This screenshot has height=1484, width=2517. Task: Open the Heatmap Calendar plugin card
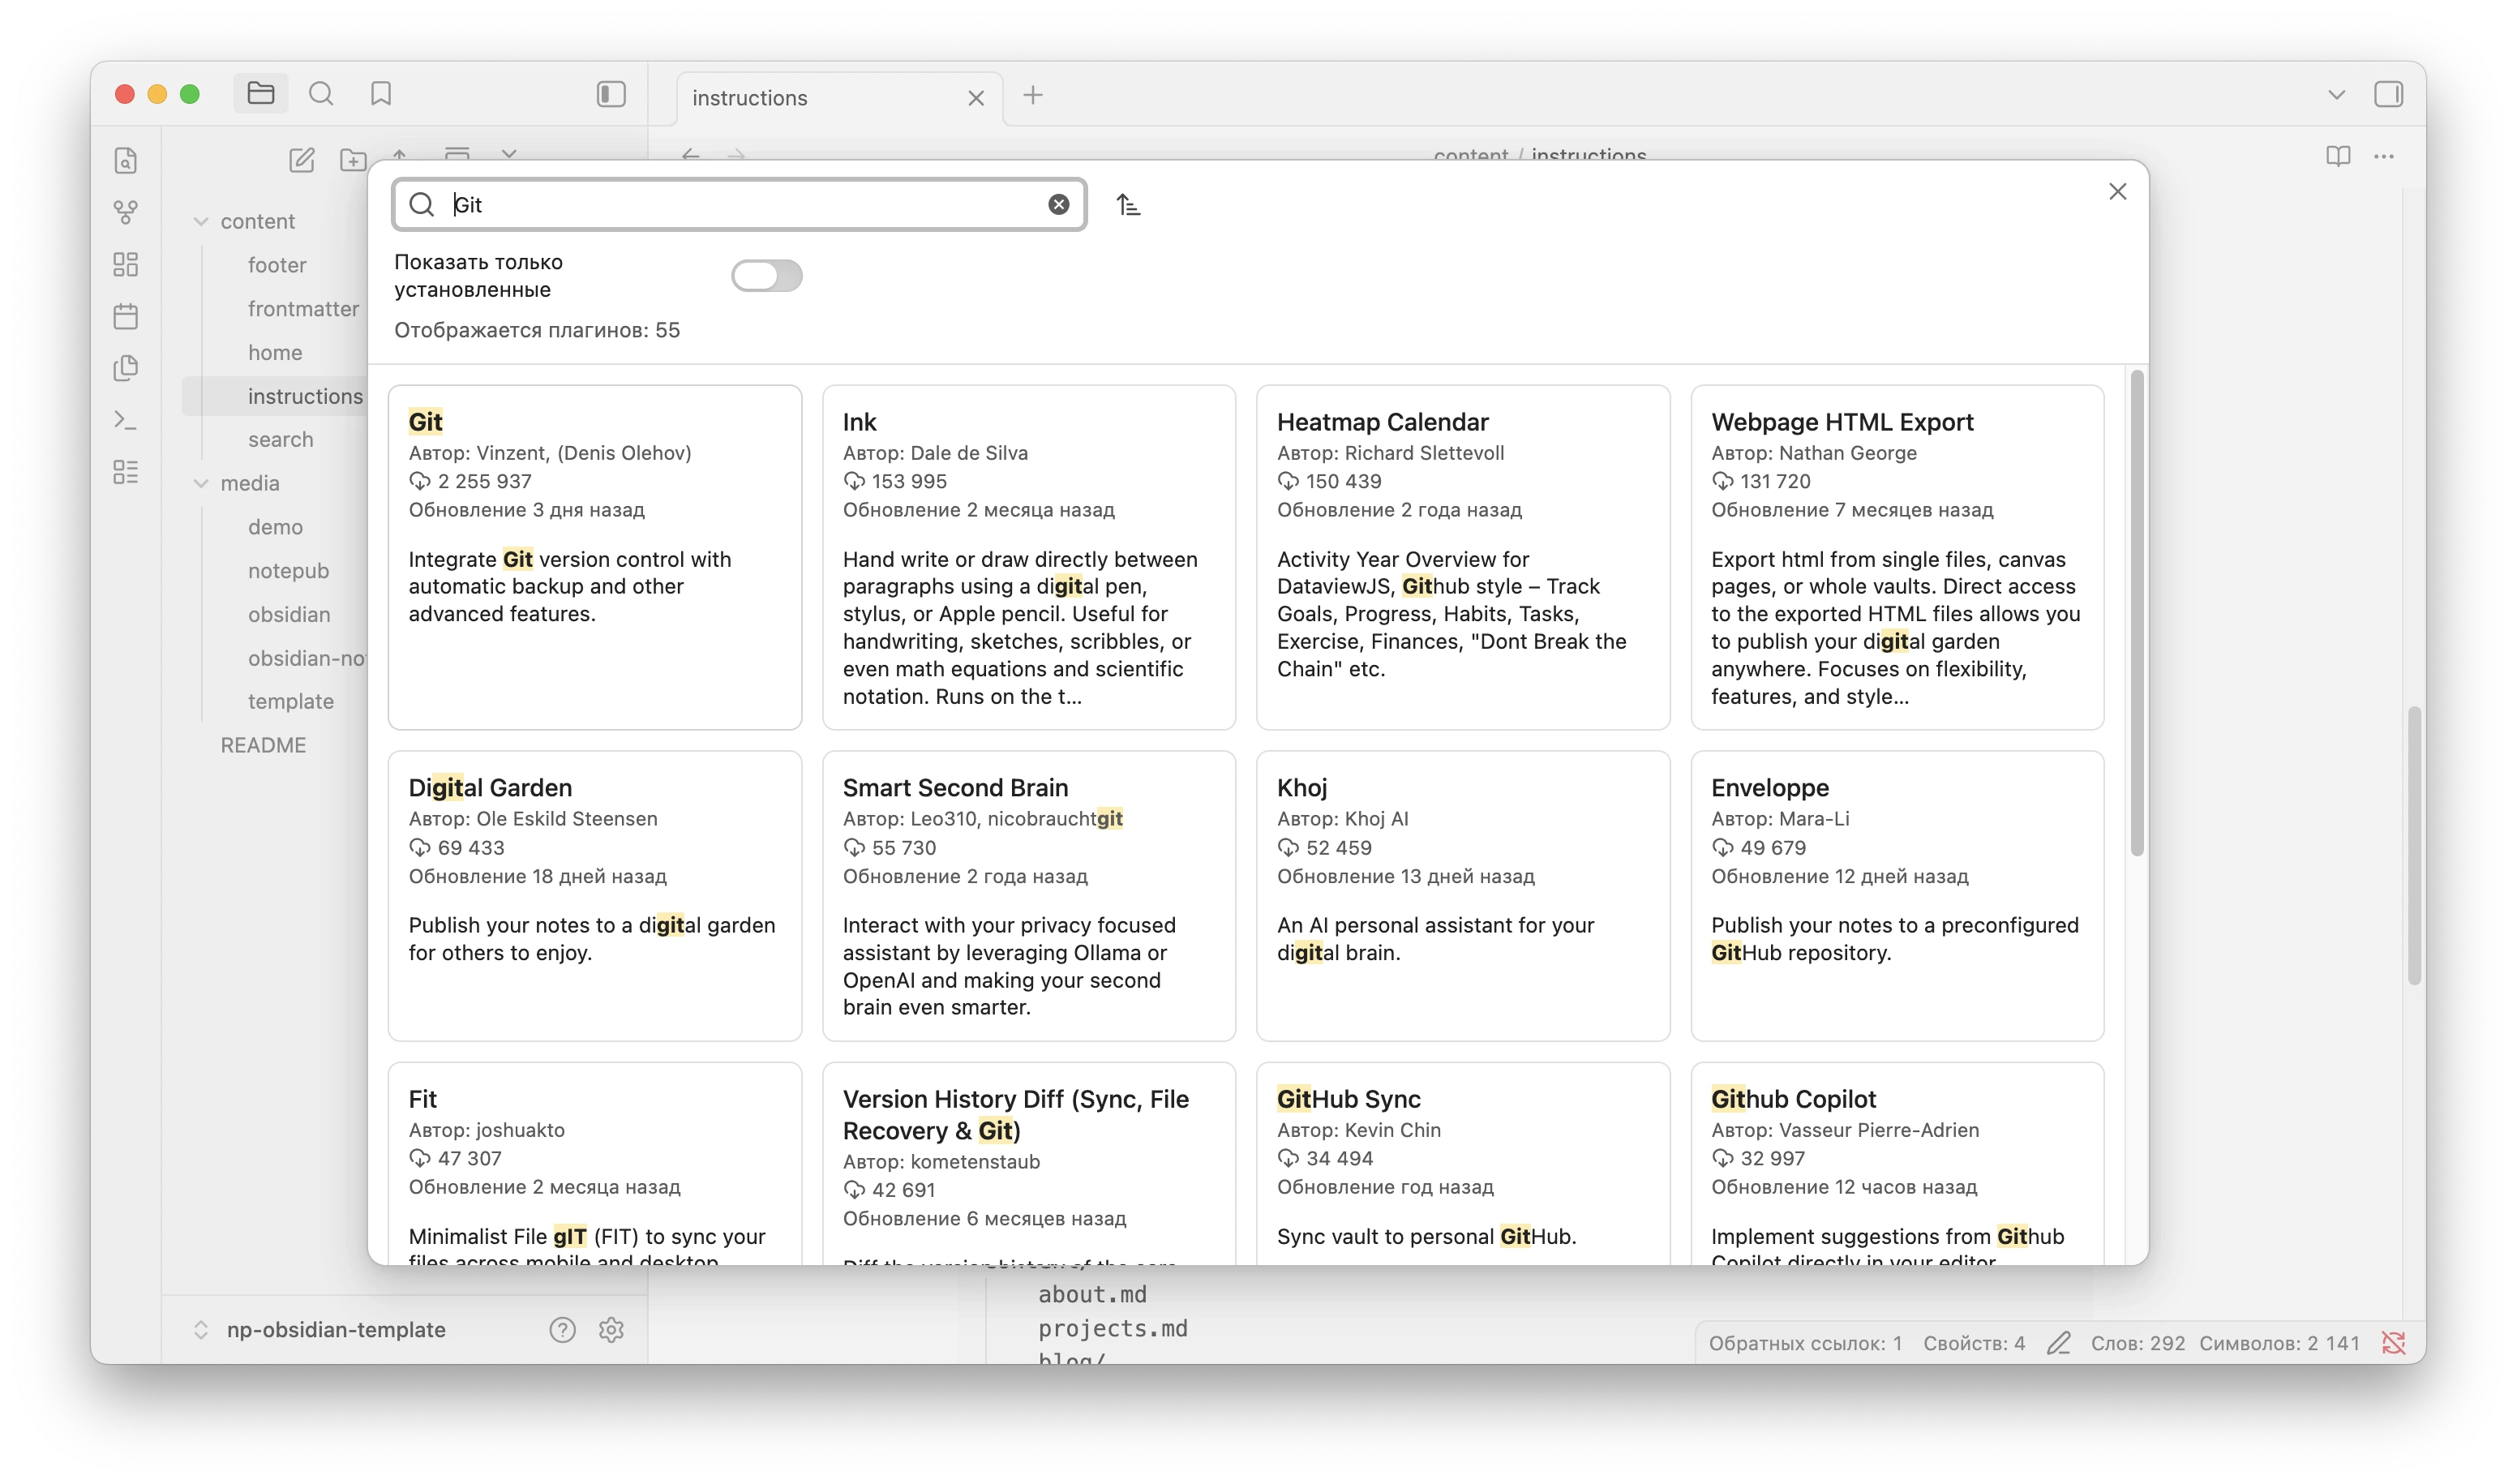[x=1462, y=557]
